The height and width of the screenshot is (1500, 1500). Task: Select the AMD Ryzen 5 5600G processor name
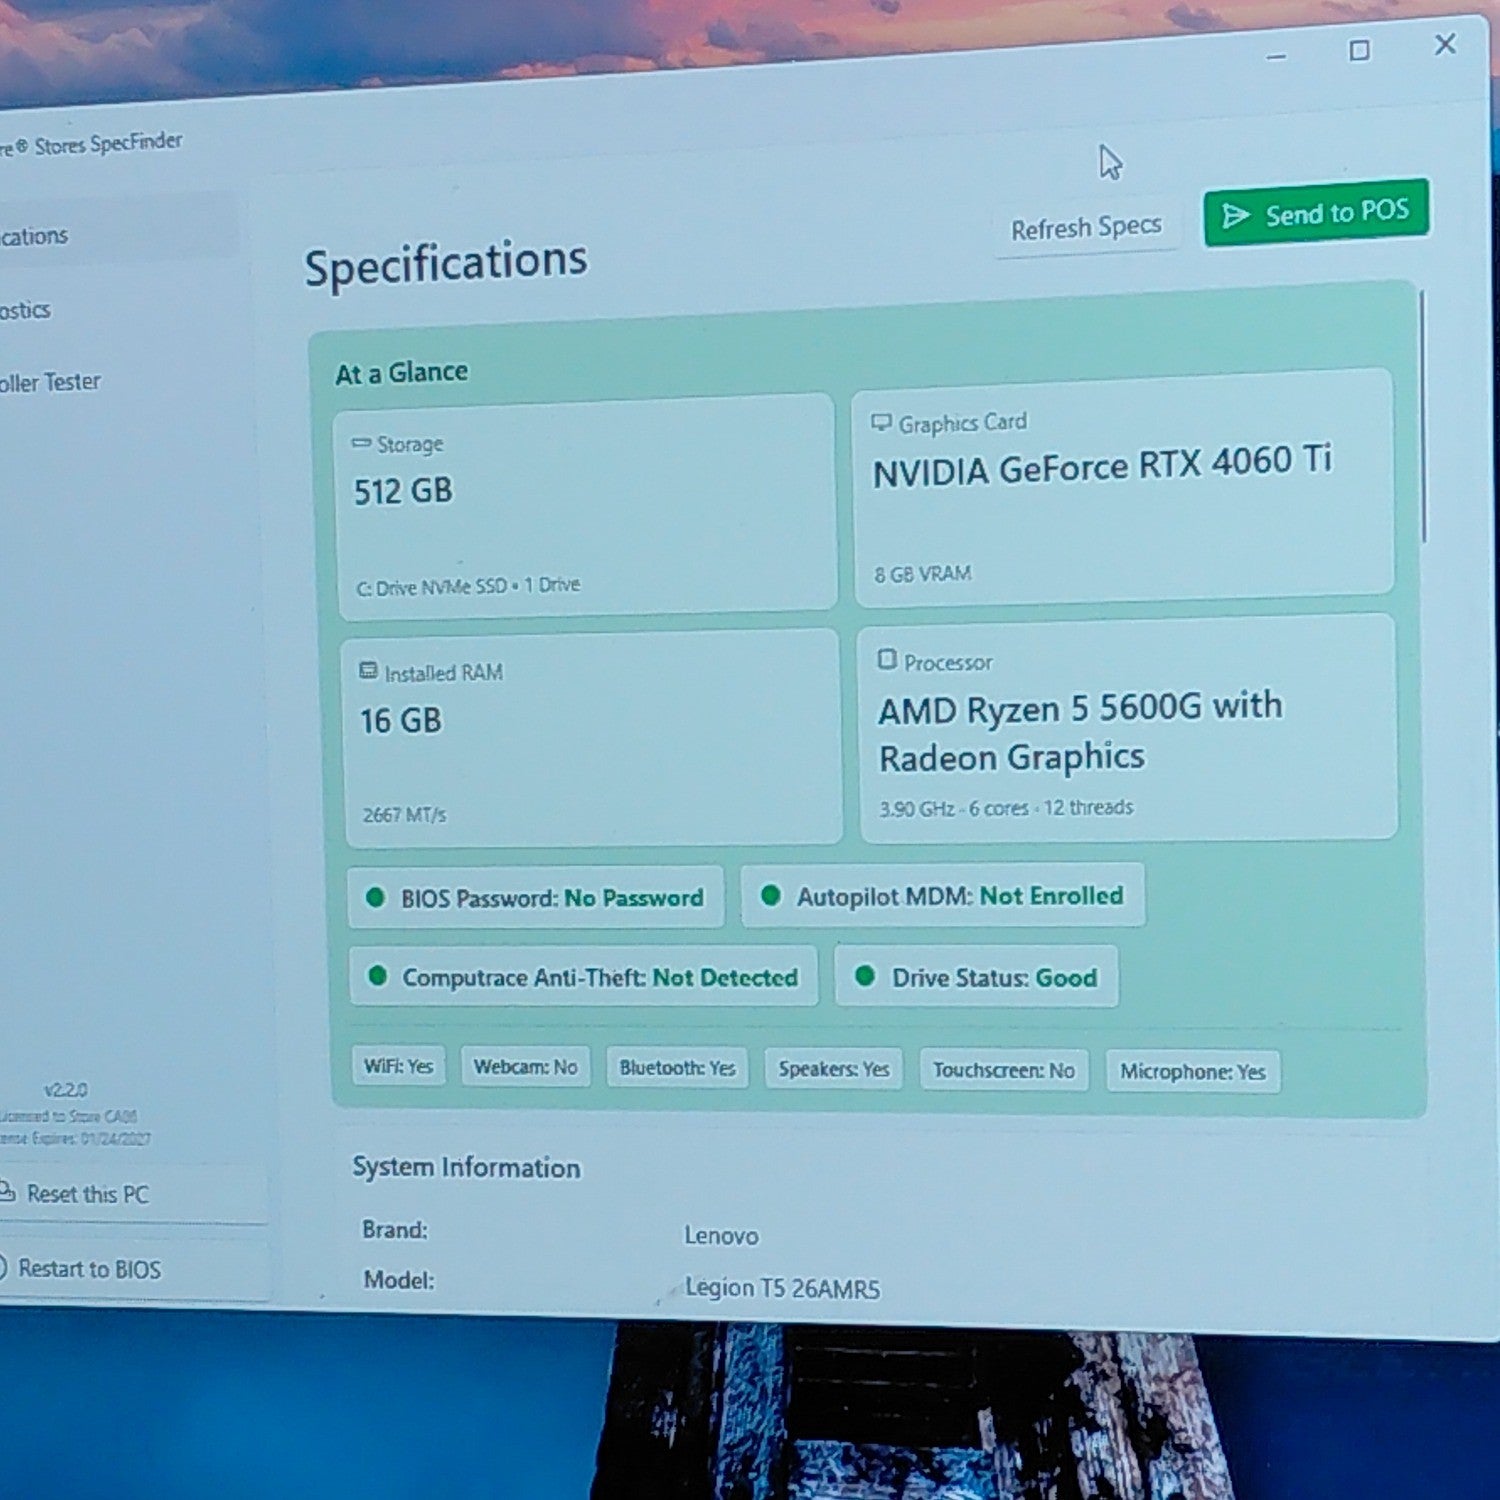(1080, 732)
